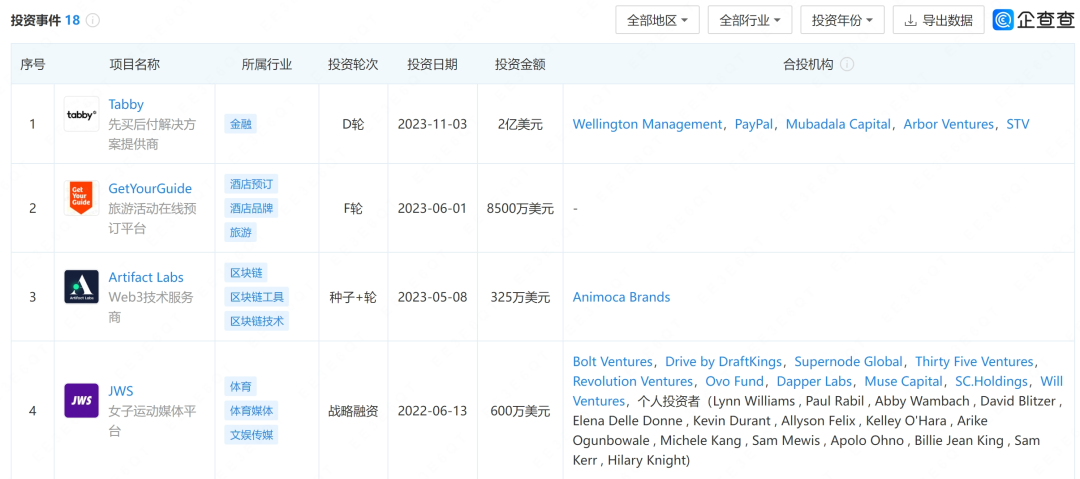The image size is (1080, 479).
Task: Click the 旅游 industry tag
Action: coord(240,232)
